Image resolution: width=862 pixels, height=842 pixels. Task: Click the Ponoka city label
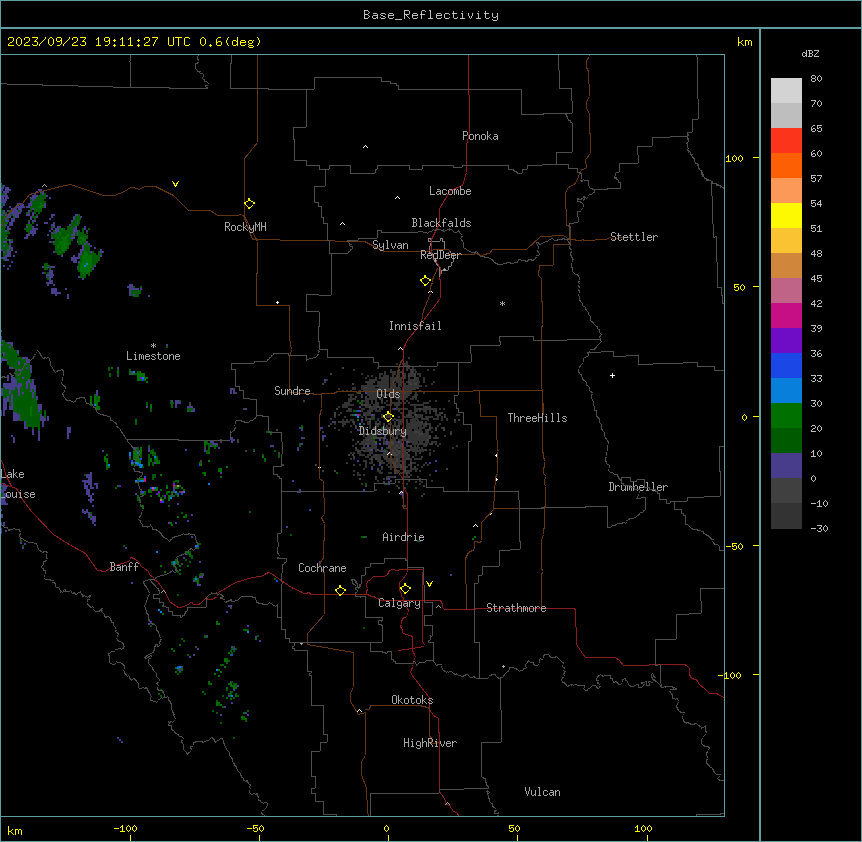(x=480, y=136)
